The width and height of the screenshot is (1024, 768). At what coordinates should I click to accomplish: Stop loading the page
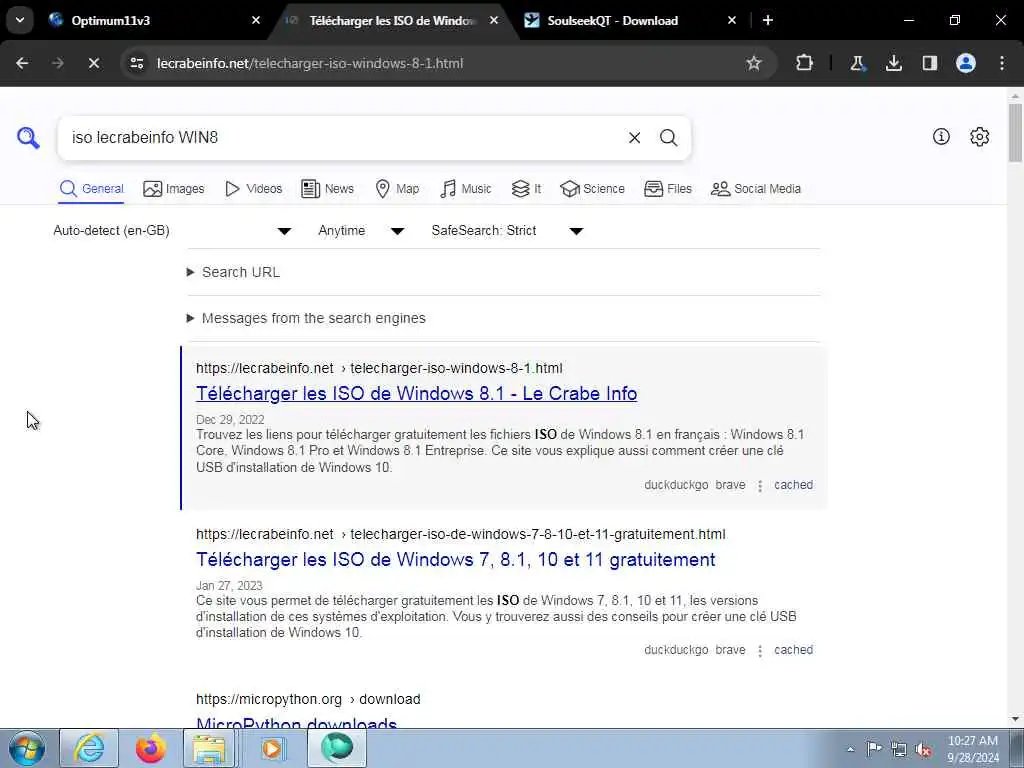point(93,63)
